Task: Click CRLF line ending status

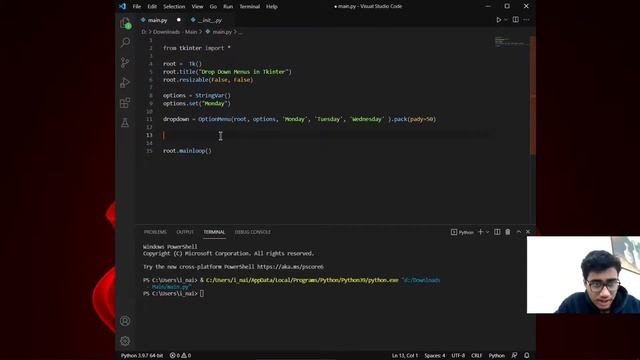Action: click(477, 356)
